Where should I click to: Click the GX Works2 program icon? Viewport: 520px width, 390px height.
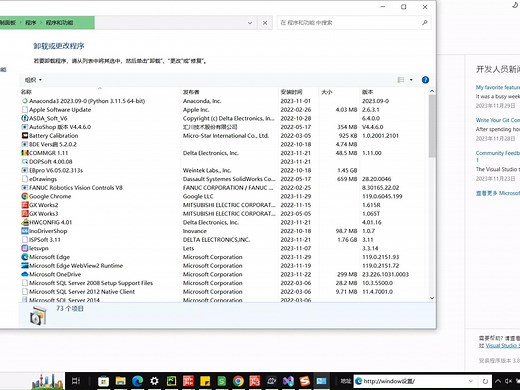25,205
